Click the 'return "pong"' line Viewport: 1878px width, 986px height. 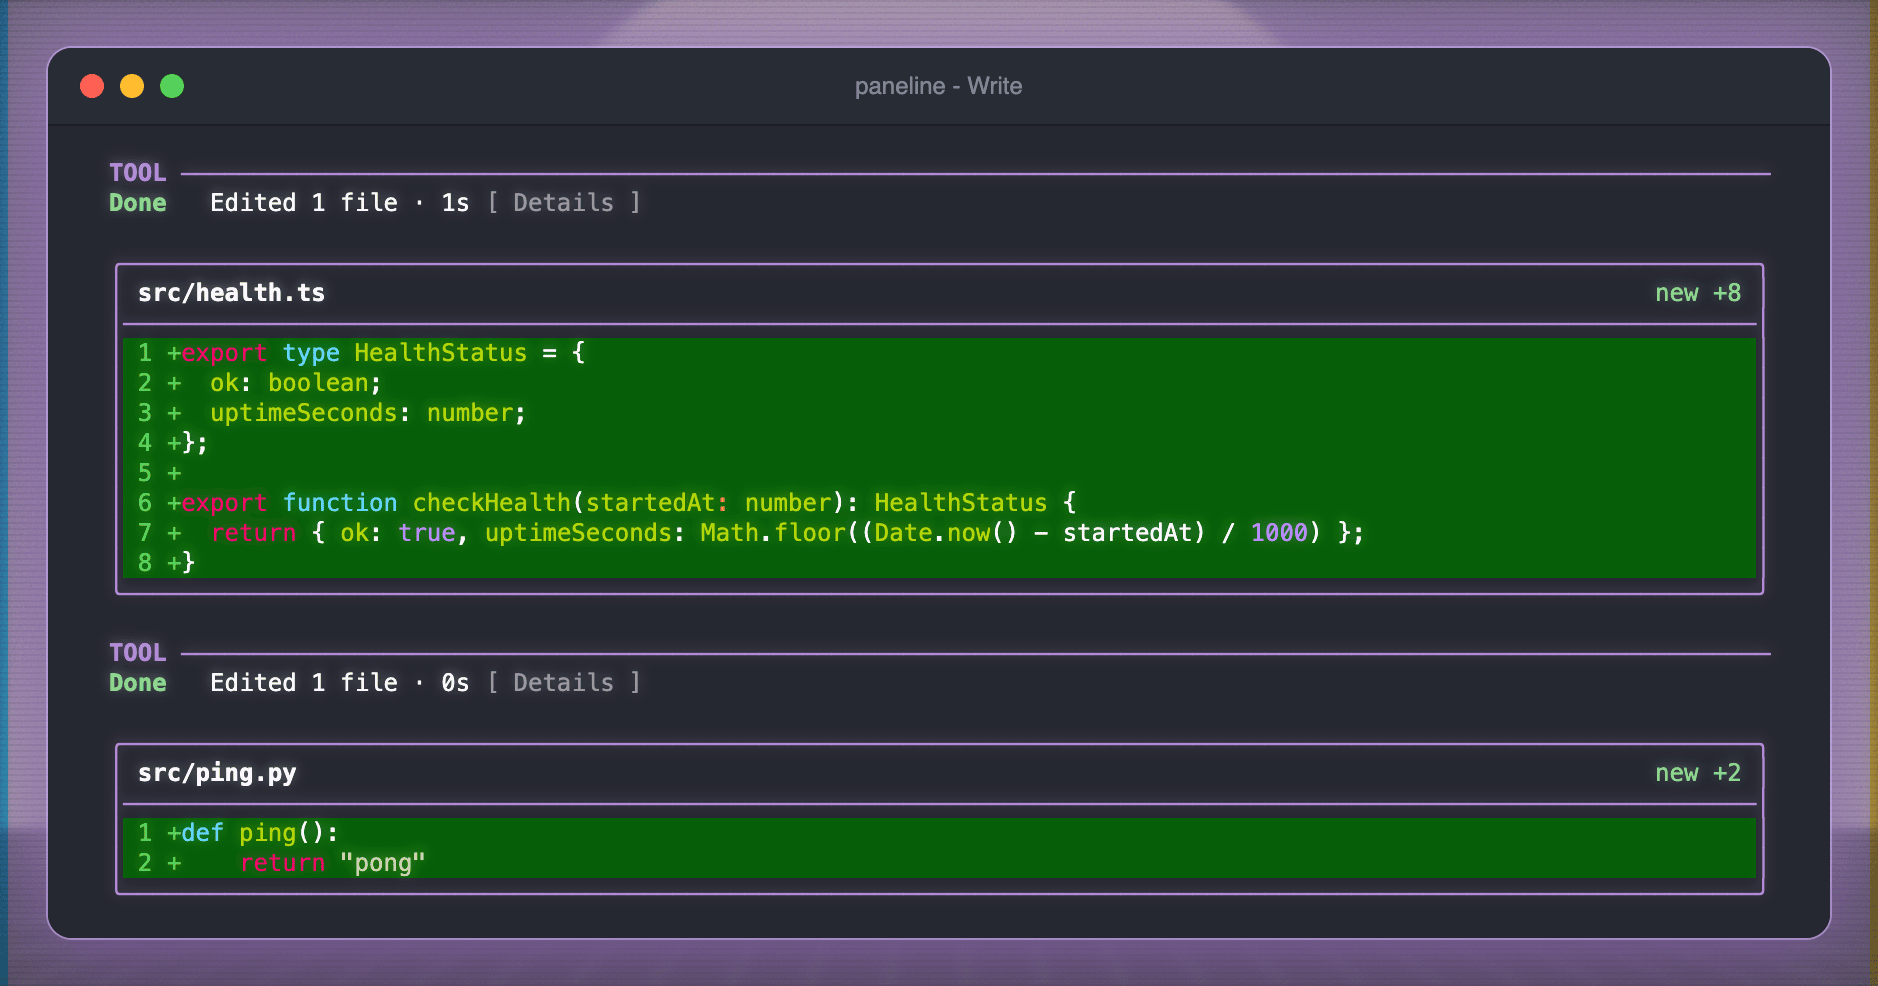click(939, 863)
